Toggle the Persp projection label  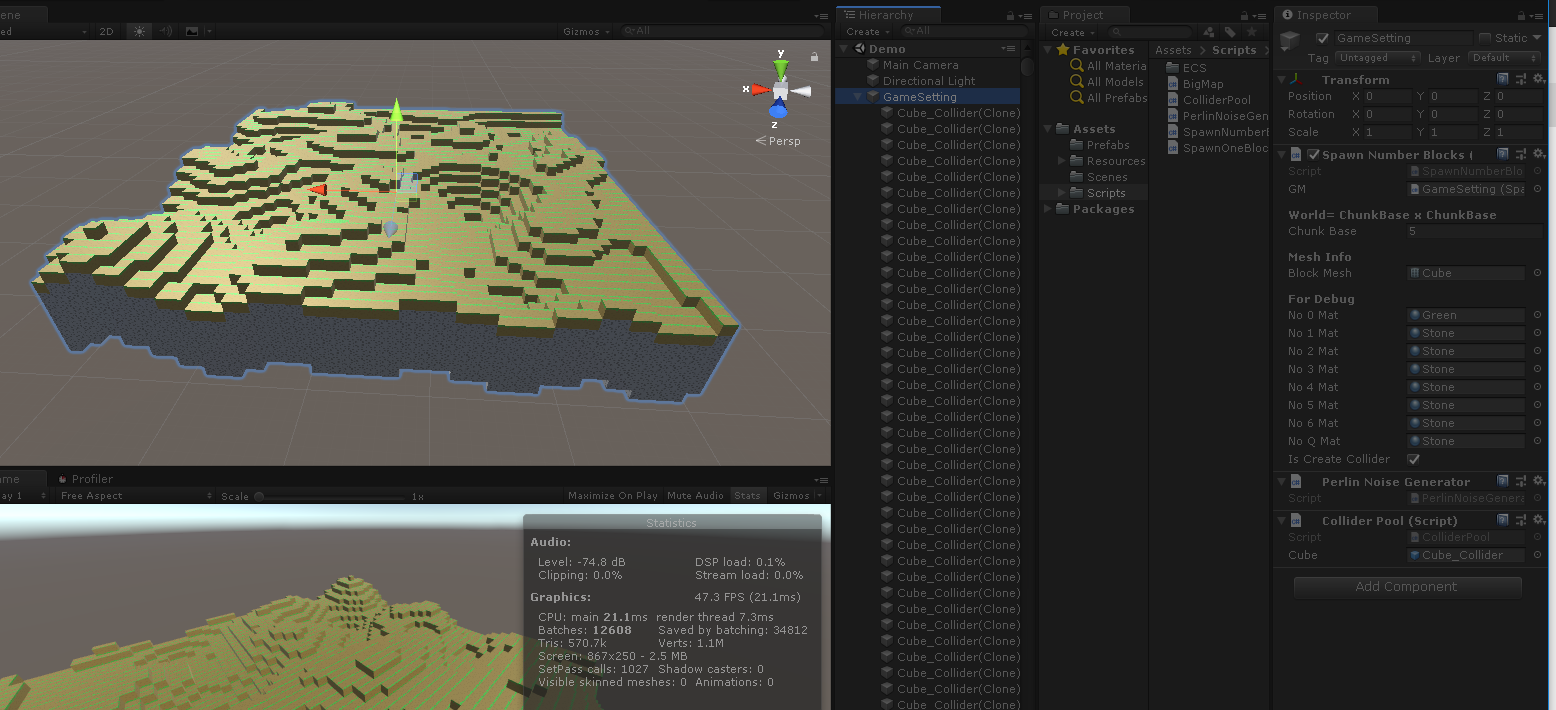[x=778, y=141]
